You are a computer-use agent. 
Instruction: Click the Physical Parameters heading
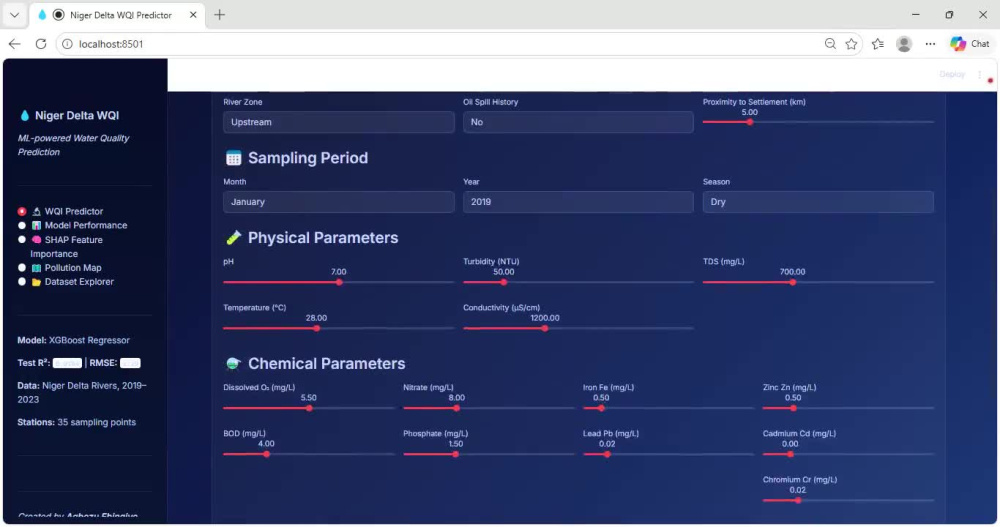pyautogui.click(x=323, y=238)
